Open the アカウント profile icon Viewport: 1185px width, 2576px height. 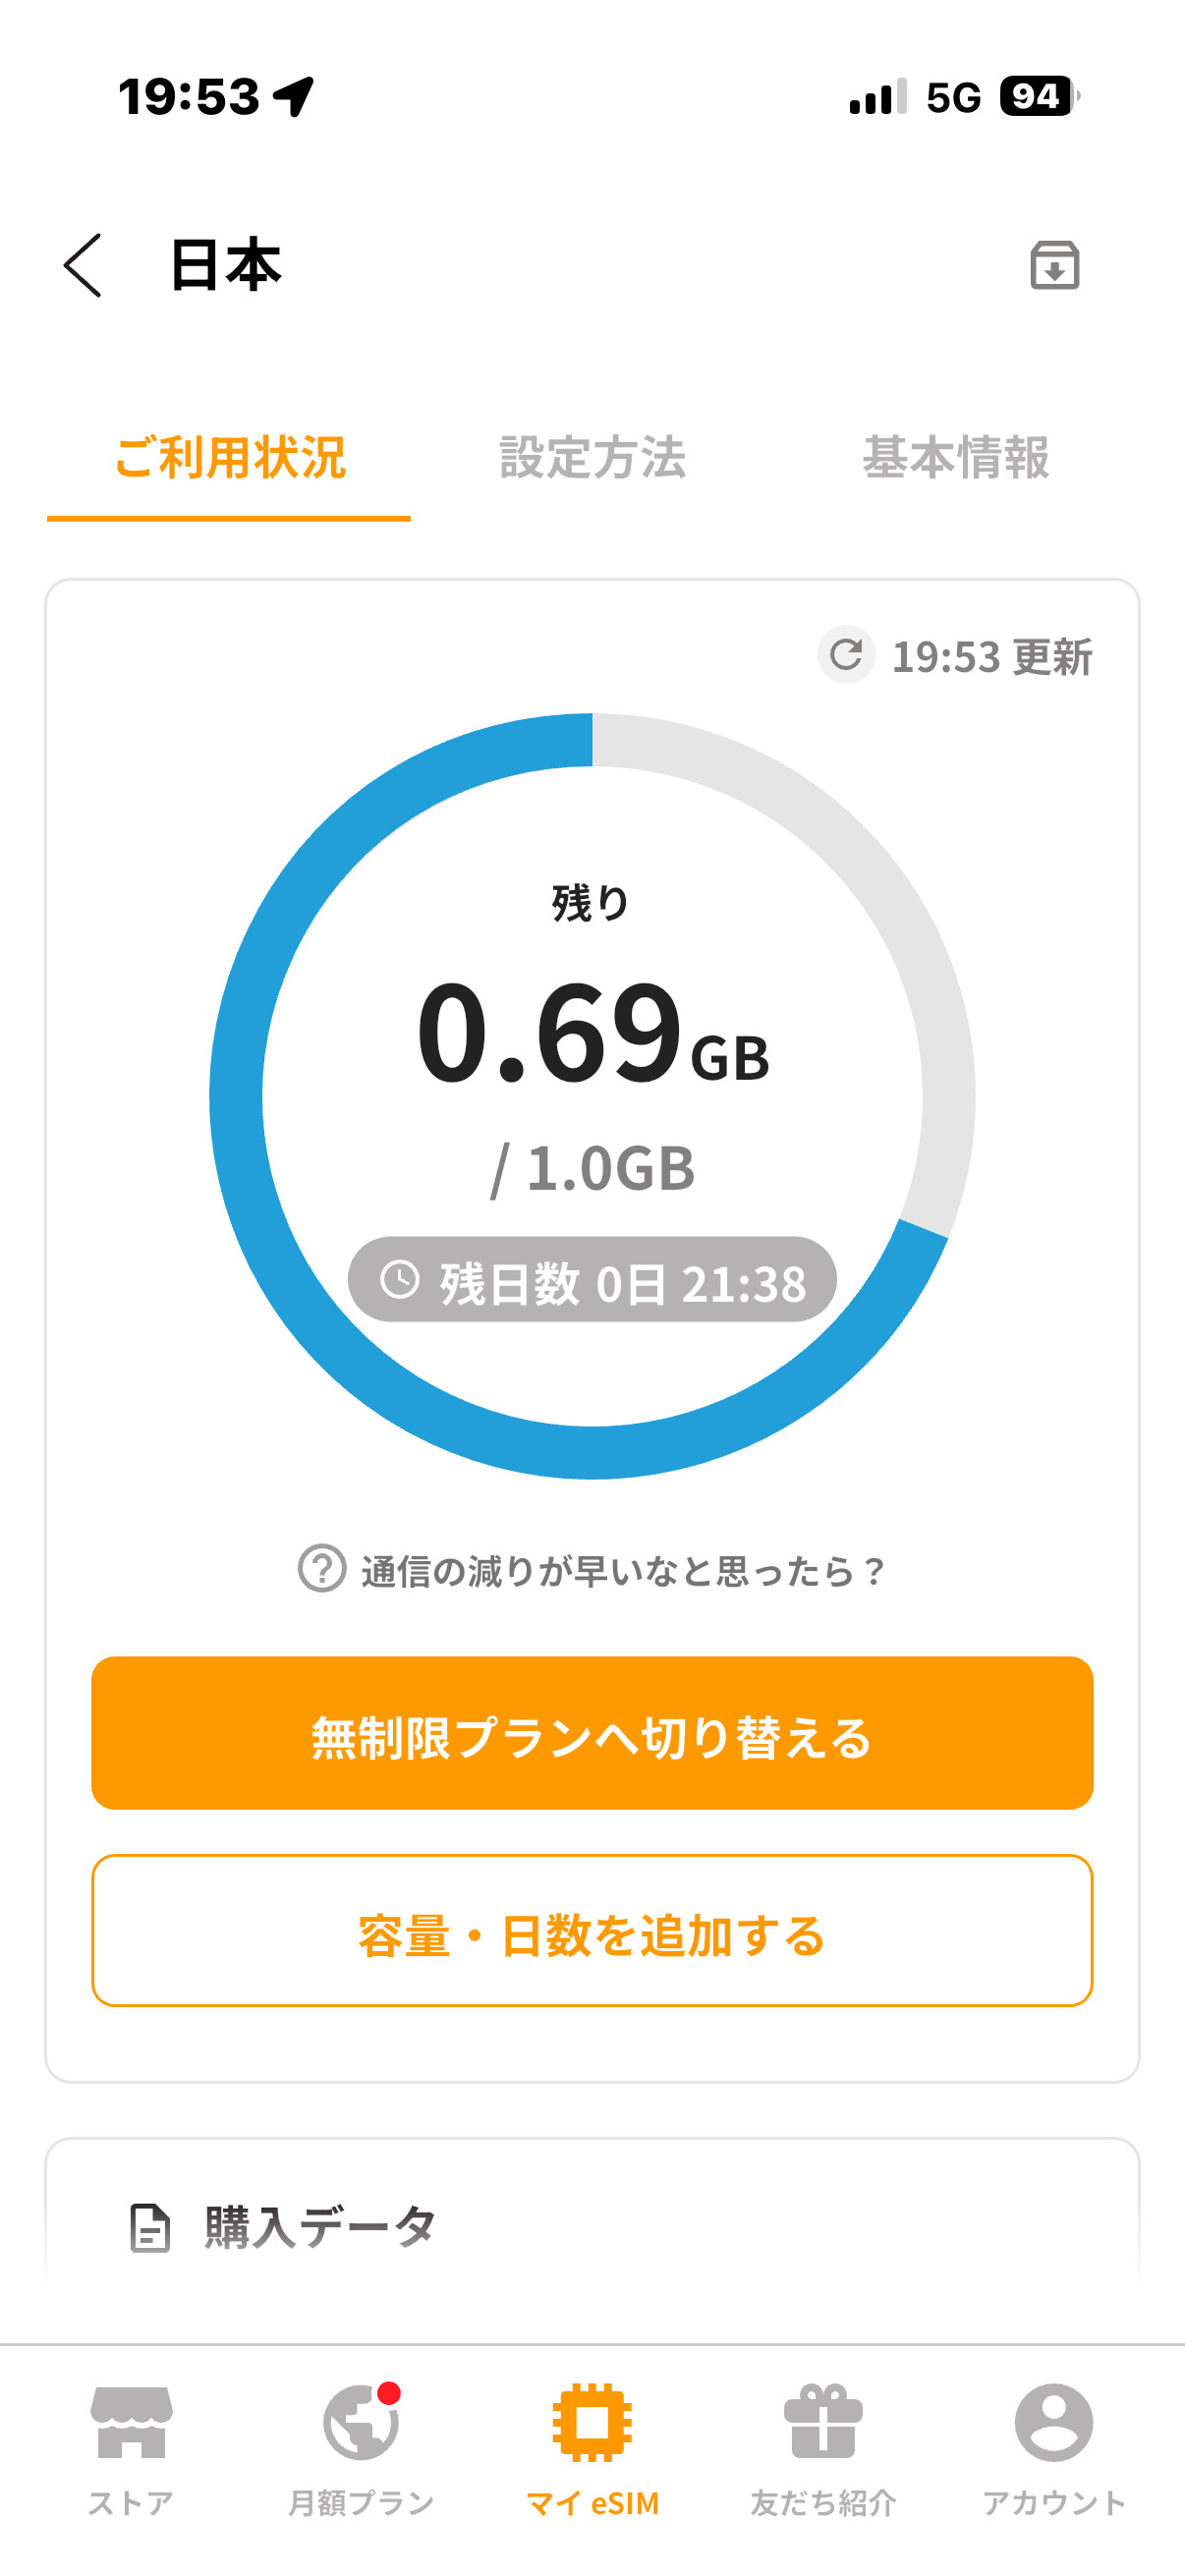(x=1053, y=2421)
